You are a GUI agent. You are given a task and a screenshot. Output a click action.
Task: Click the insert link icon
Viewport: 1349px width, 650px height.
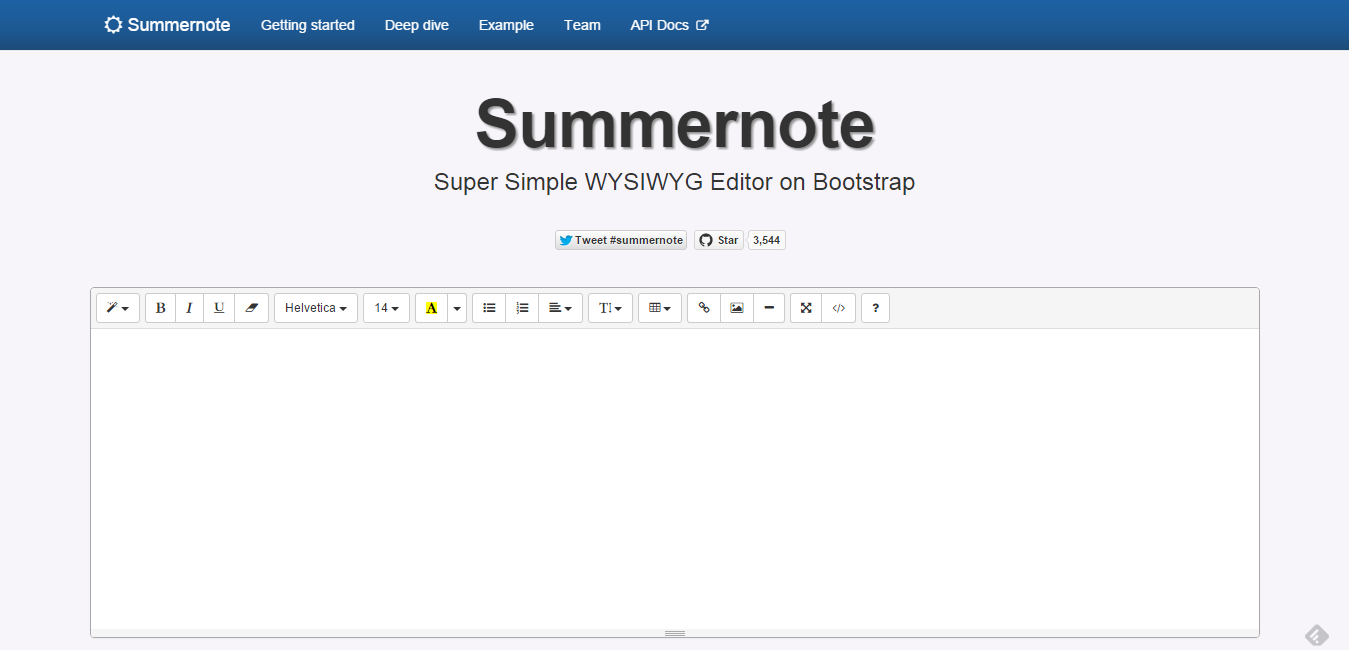704,308
